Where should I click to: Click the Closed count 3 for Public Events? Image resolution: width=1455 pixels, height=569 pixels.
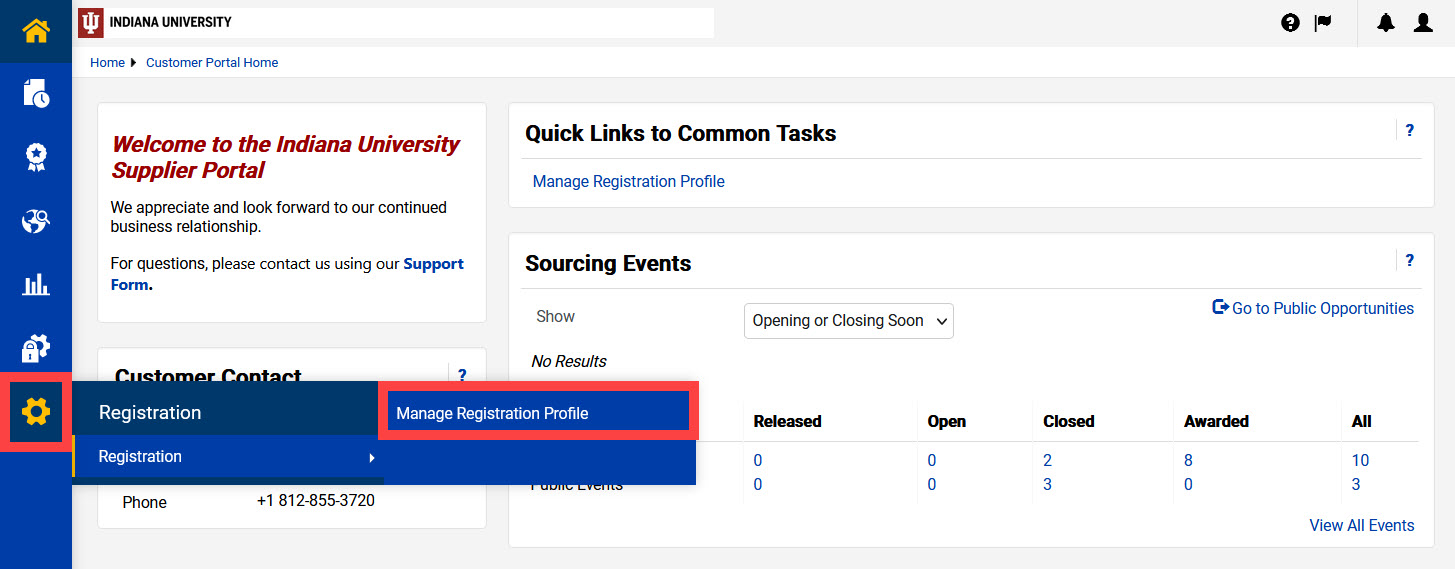point(1047,485)
